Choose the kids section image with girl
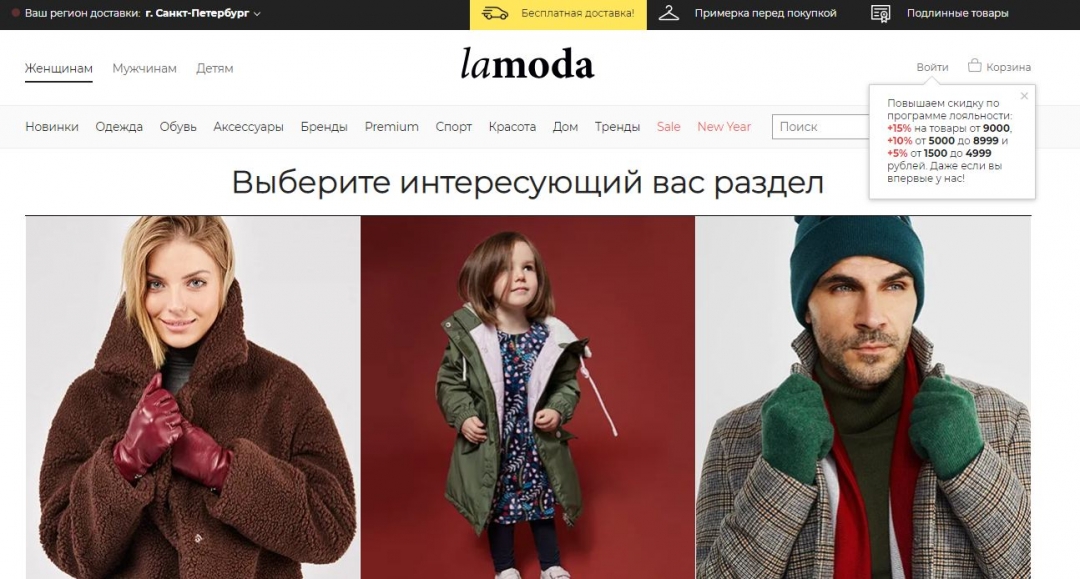Image resolution: width=1080 pixels, height=579 pixels. click(528, 397)
